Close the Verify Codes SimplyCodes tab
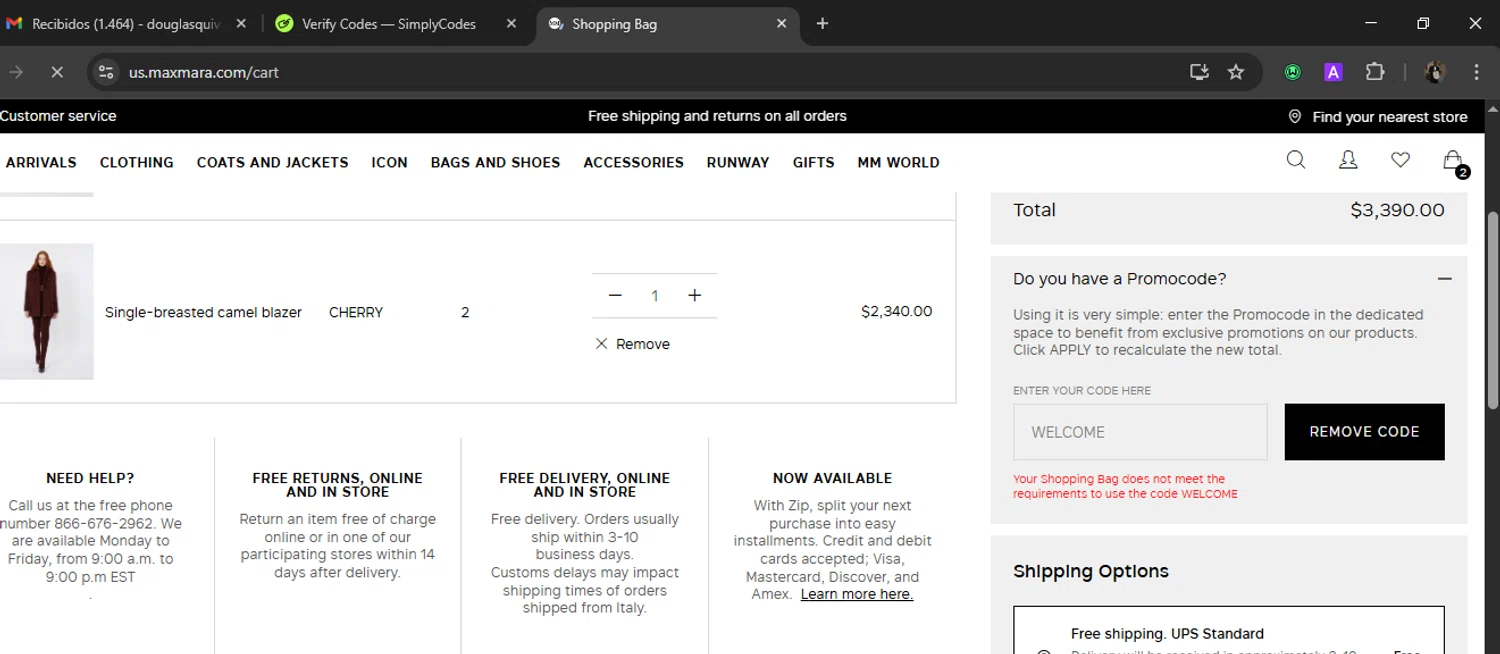1500x654 pixels. click(x=511, y=23)
